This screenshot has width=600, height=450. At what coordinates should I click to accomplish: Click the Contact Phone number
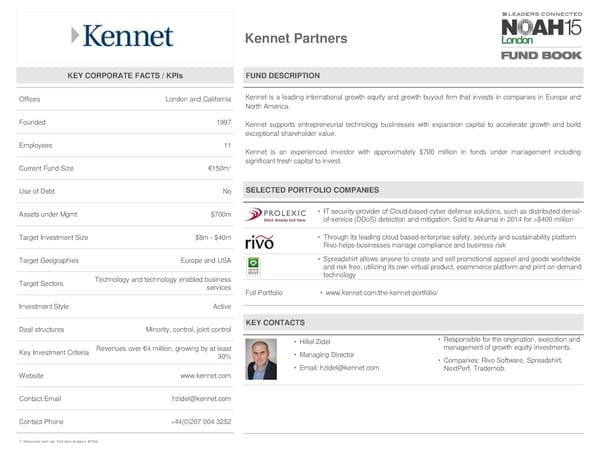[x=201, y=422]
